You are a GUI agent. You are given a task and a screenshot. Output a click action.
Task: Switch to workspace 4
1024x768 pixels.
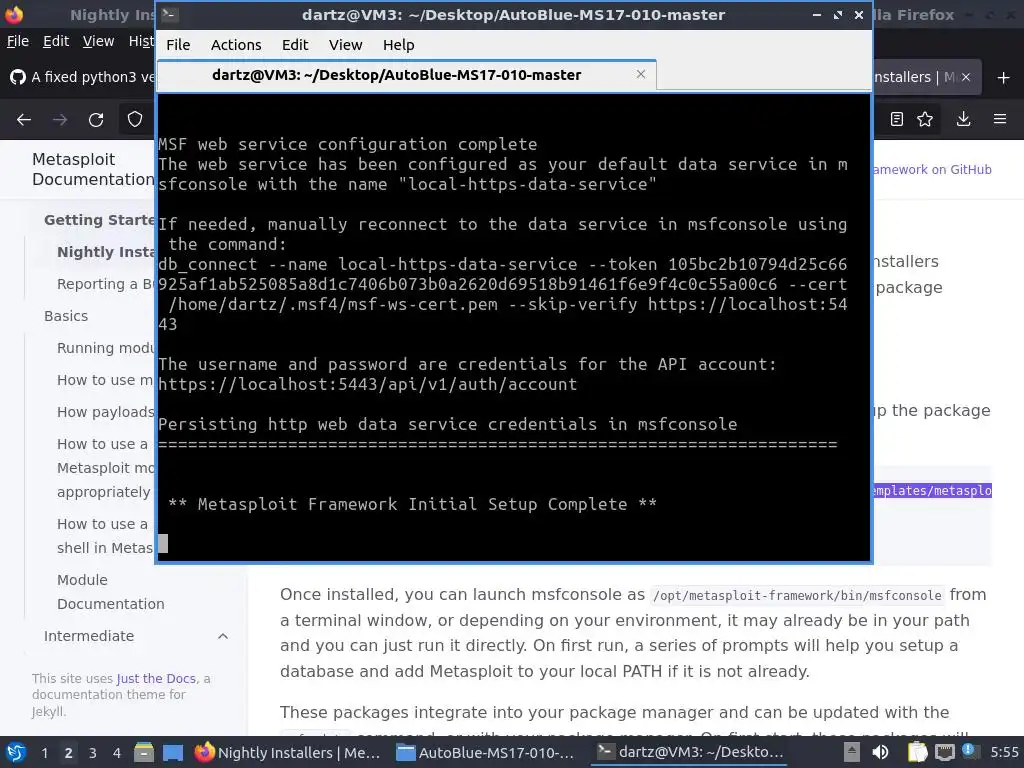pos(116,753)
